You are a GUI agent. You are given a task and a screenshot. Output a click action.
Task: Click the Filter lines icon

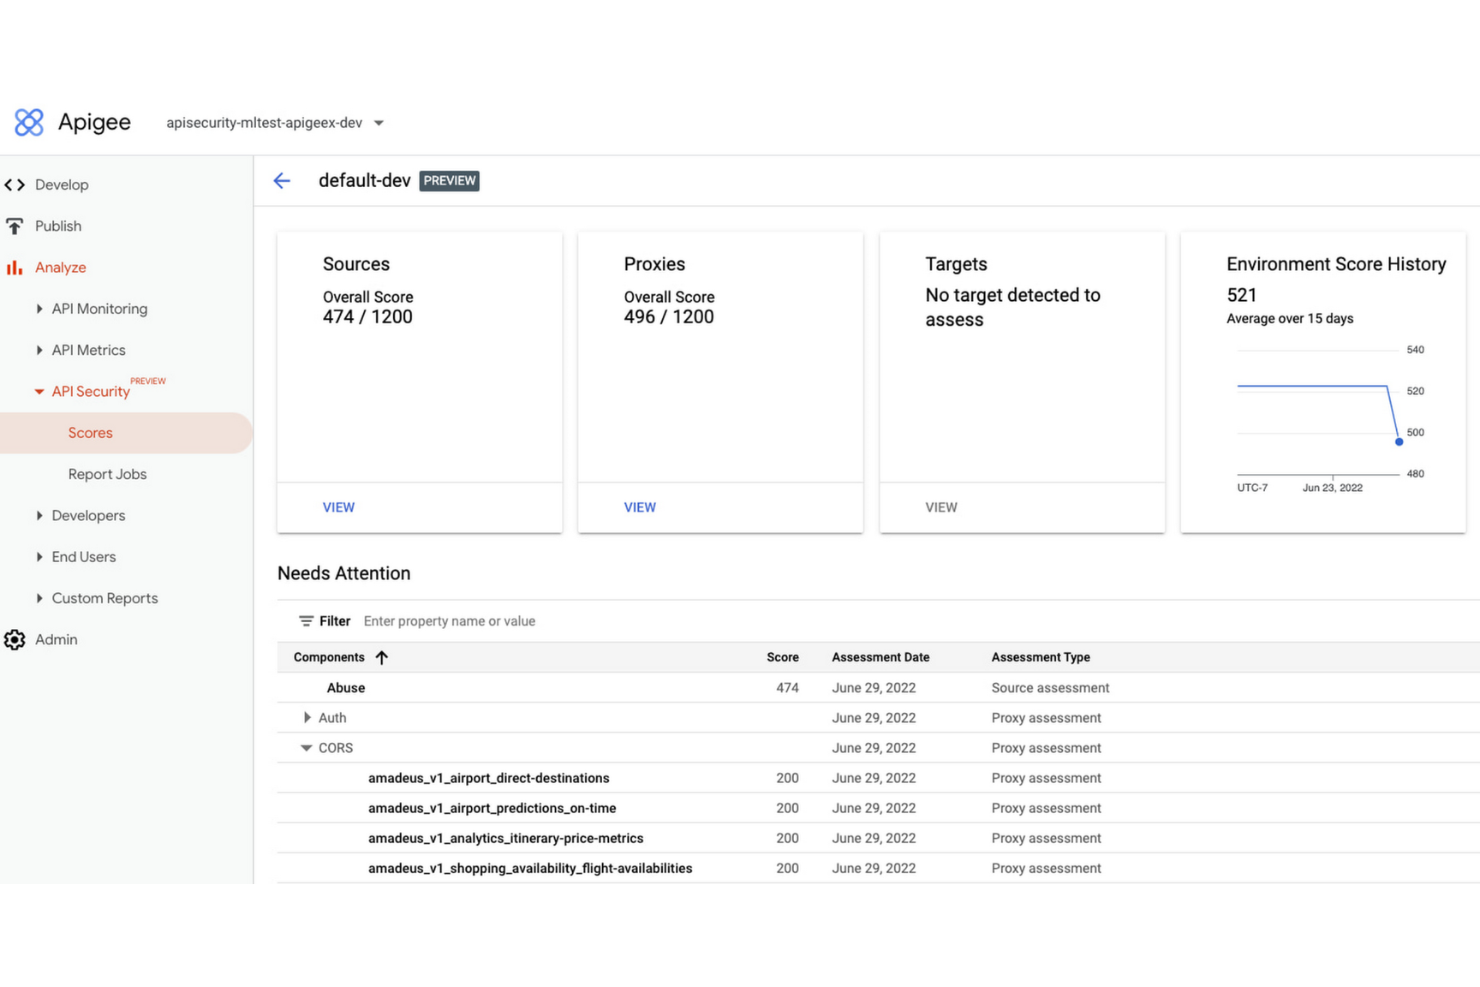tap(306, 621)
